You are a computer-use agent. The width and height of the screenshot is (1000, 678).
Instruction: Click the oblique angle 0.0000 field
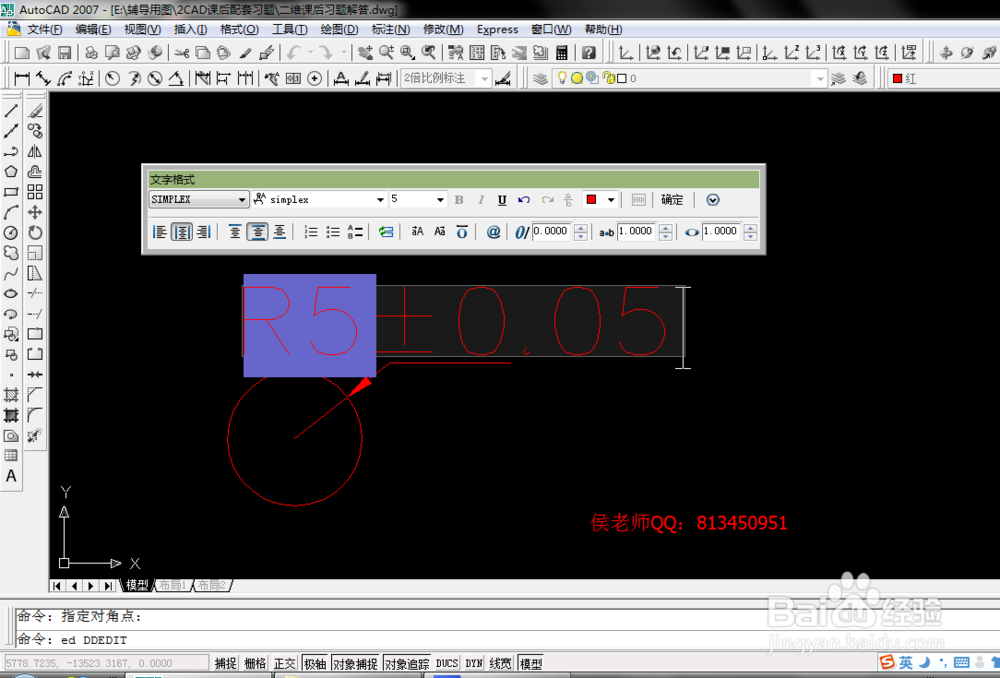[x=551, y=232]
